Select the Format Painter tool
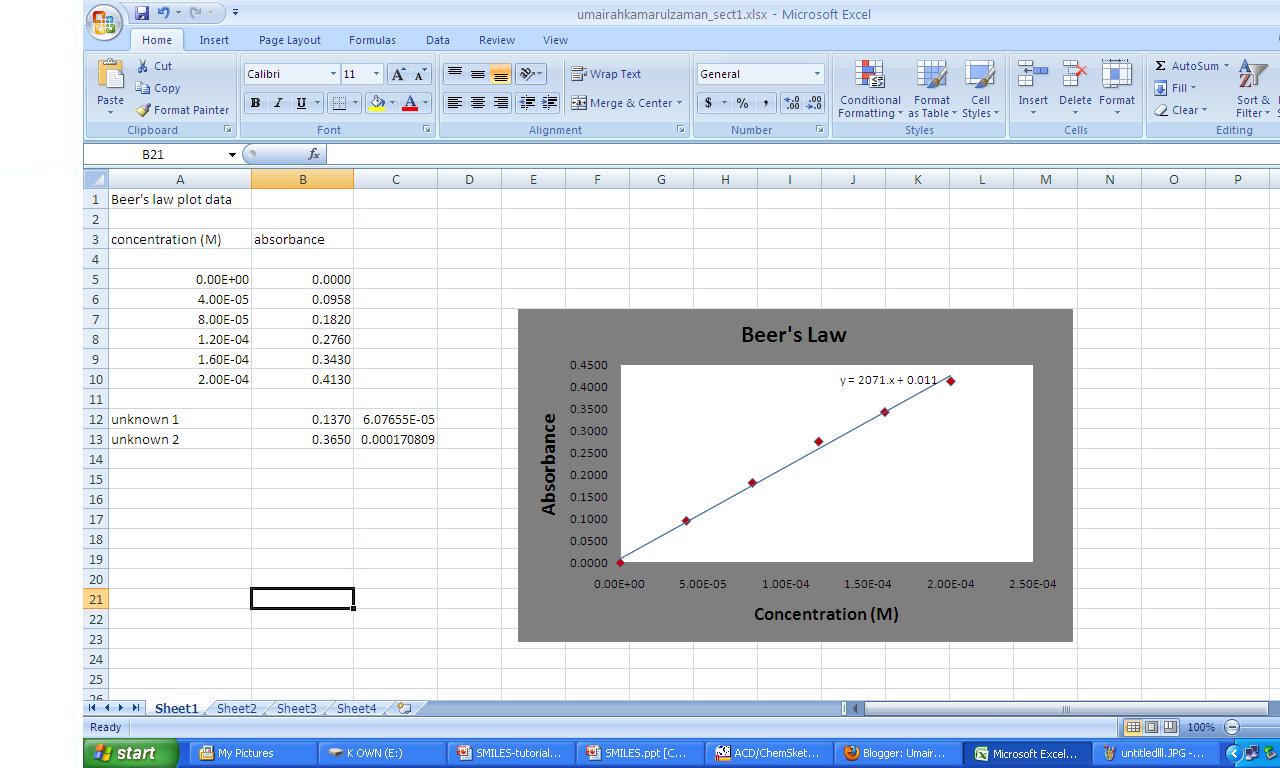This screenshot has height=768, width=1280. tap(183, 110)
